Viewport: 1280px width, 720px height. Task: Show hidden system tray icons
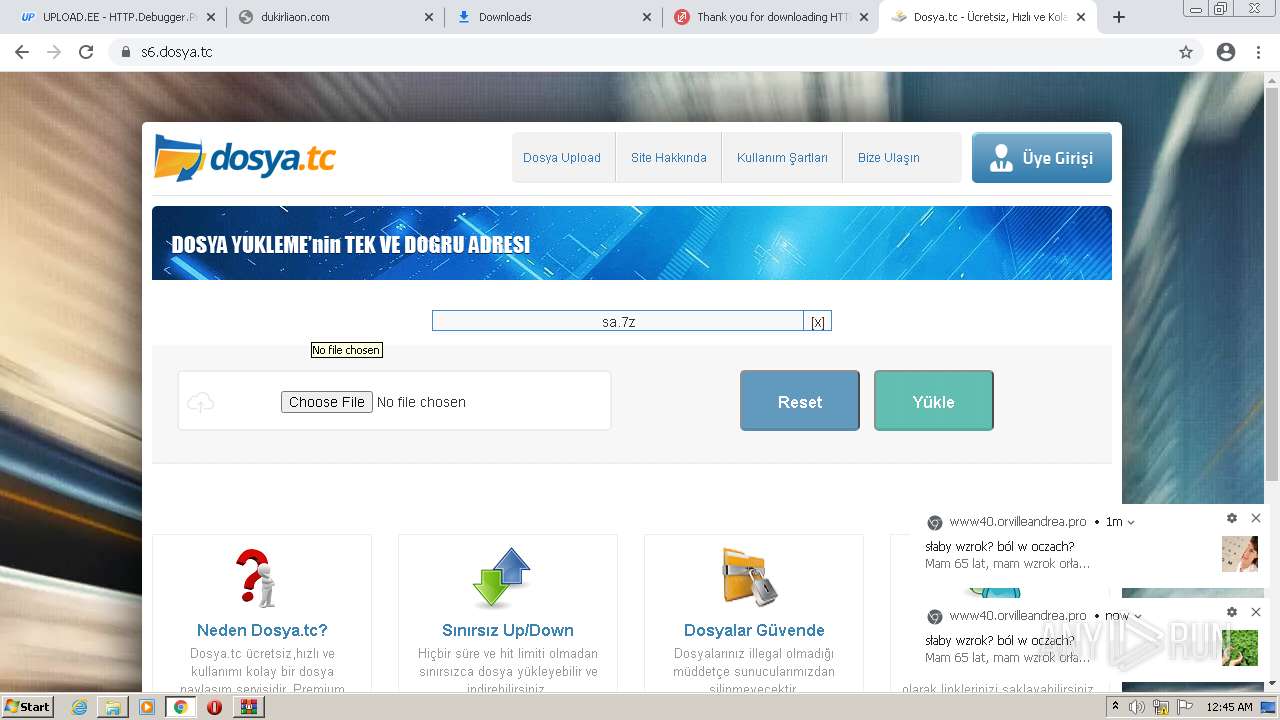1115,707
